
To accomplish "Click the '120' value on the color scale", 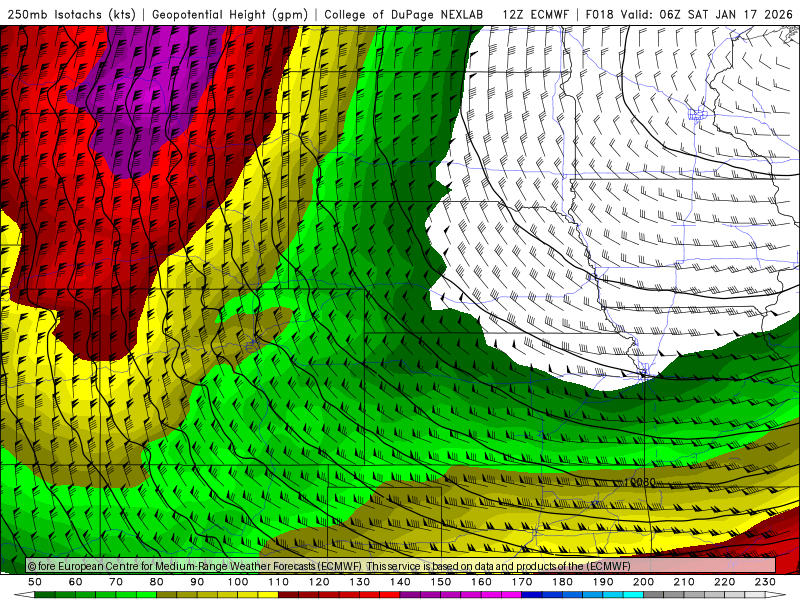I will (319, 582).
